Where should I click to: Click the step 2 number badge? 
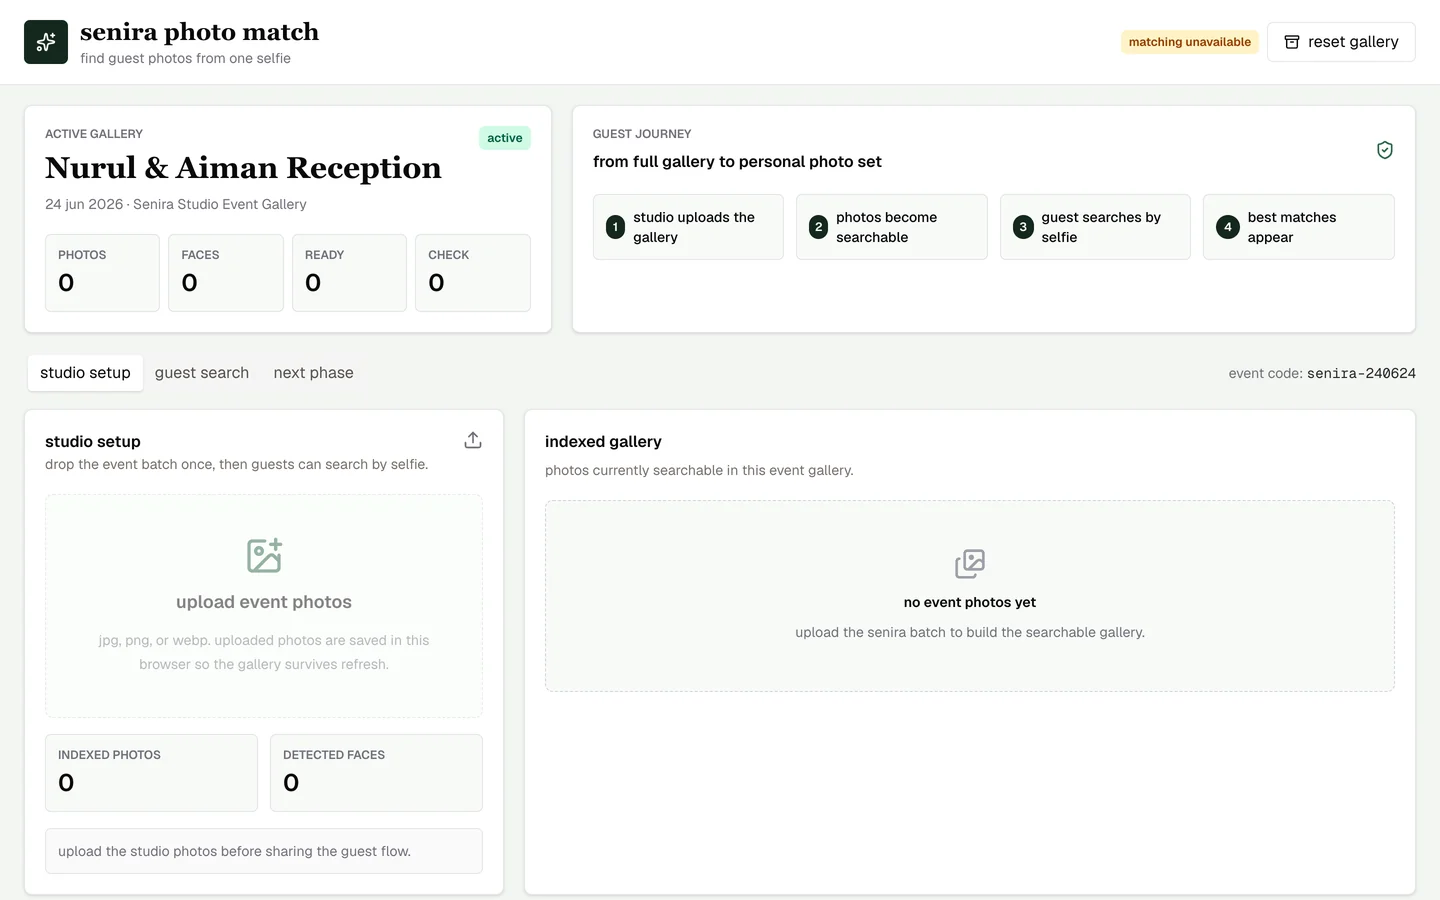[x=819, y=227]
